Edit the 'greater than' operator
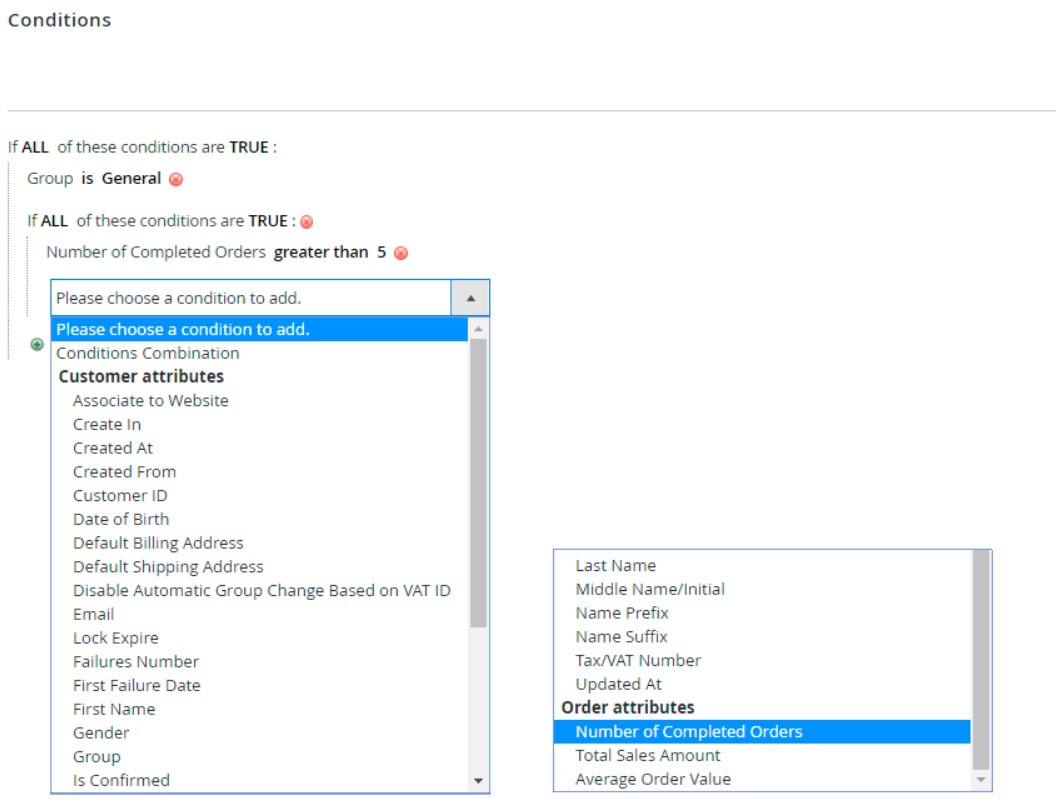 321,252
